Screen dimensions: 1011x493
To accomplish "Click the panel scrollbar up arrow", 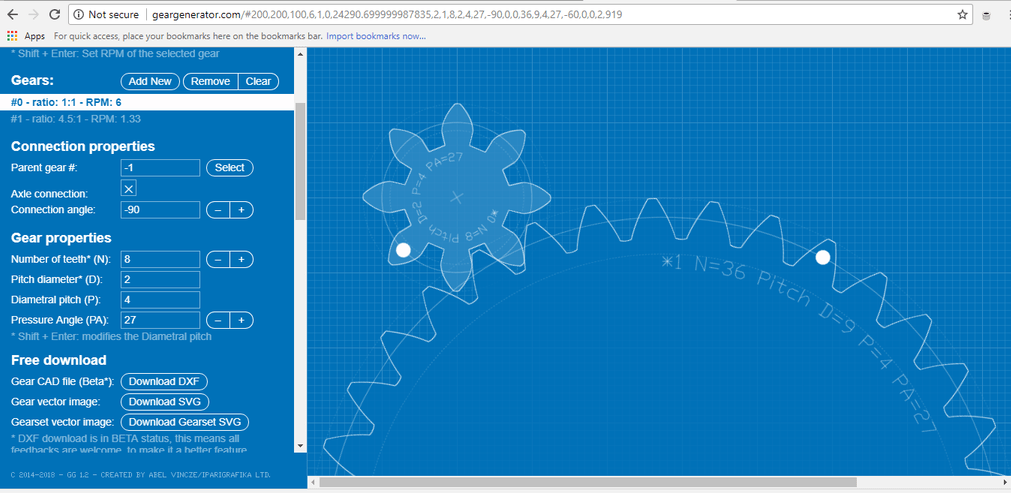I will [x=300, y=53].
